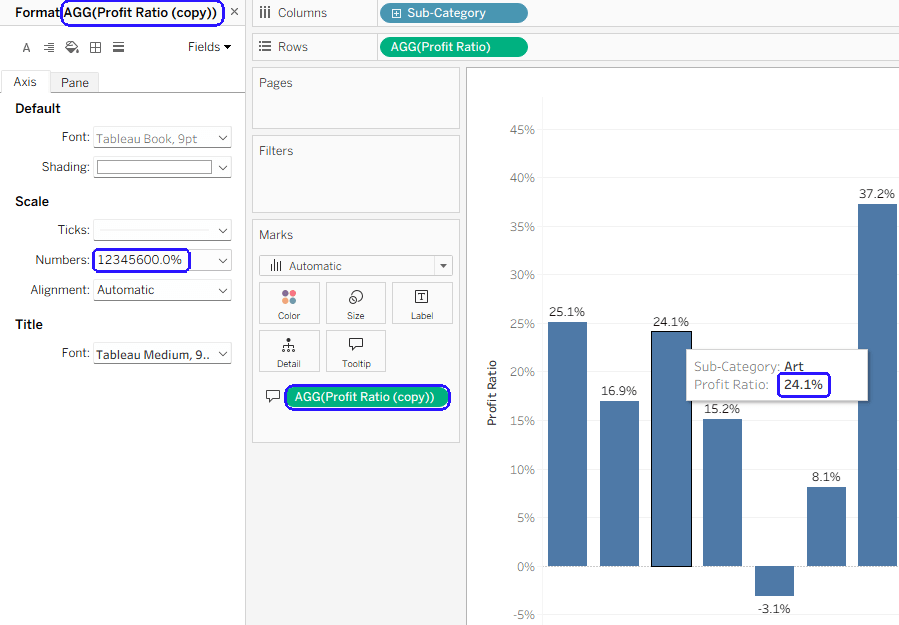Expand the Numbers format dropdown
This screenshot has width=899, height=625.
(x=223, y=260)
